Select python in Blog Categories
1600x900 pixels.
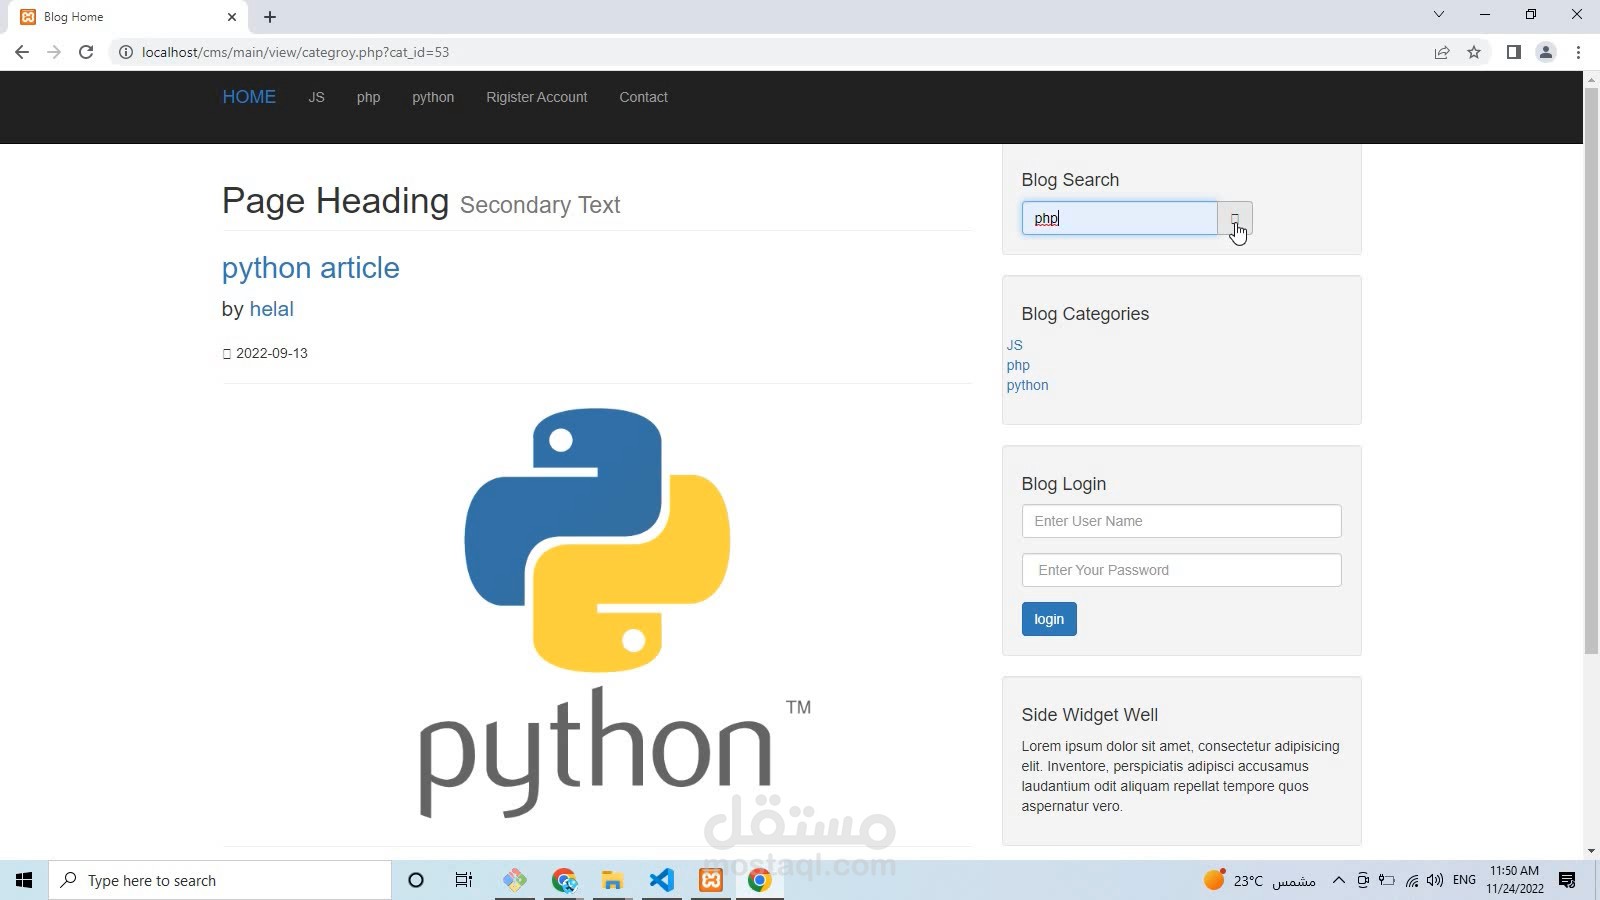[1027, 385]
